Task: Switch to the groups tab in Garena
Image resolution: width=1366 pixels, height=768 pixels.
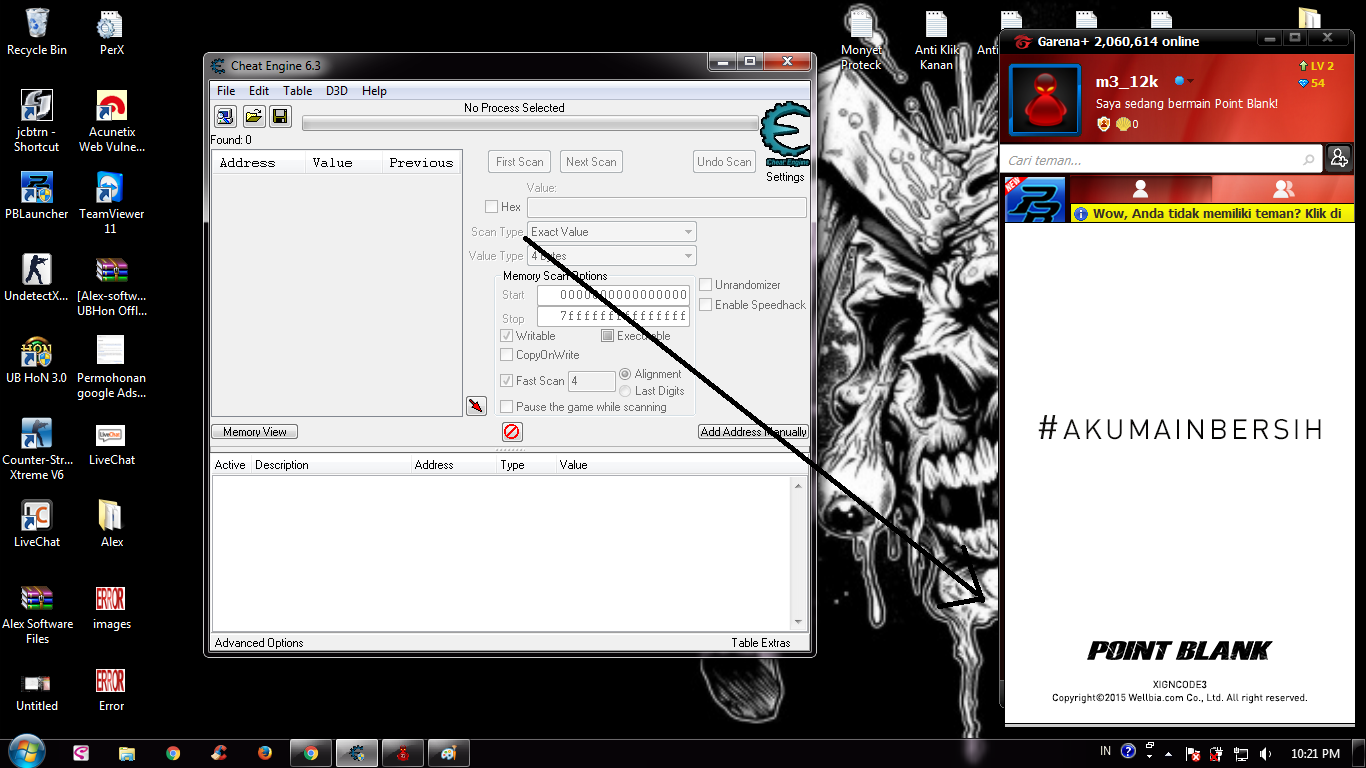Action: pos(1283,189)
